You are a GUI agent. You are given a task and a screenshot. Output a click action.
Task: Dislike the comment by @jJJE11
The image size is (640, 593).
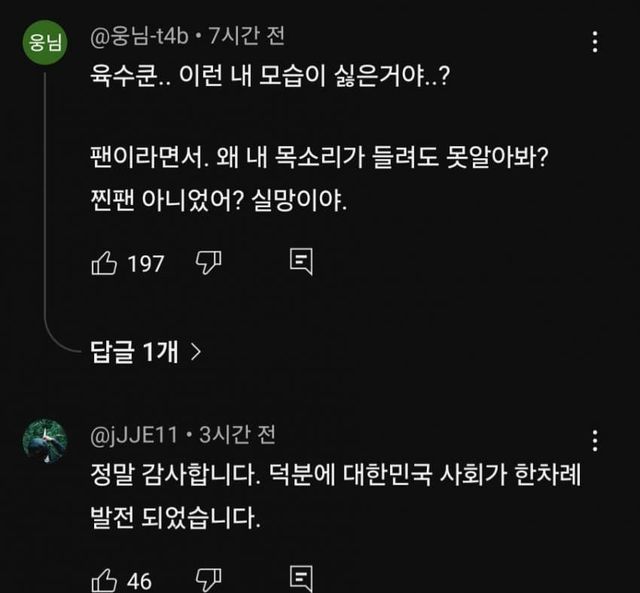coord(207,579)
